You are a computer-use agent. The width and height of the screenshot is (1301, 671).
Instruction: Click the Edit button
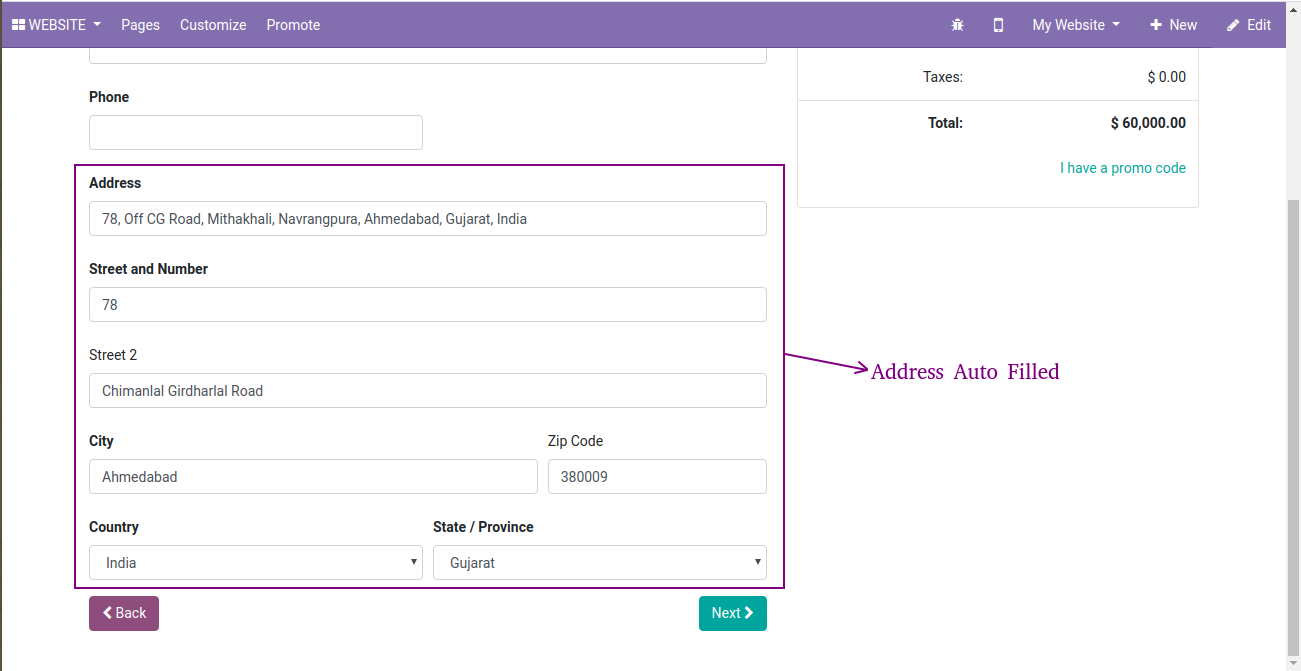(1249, 25)
